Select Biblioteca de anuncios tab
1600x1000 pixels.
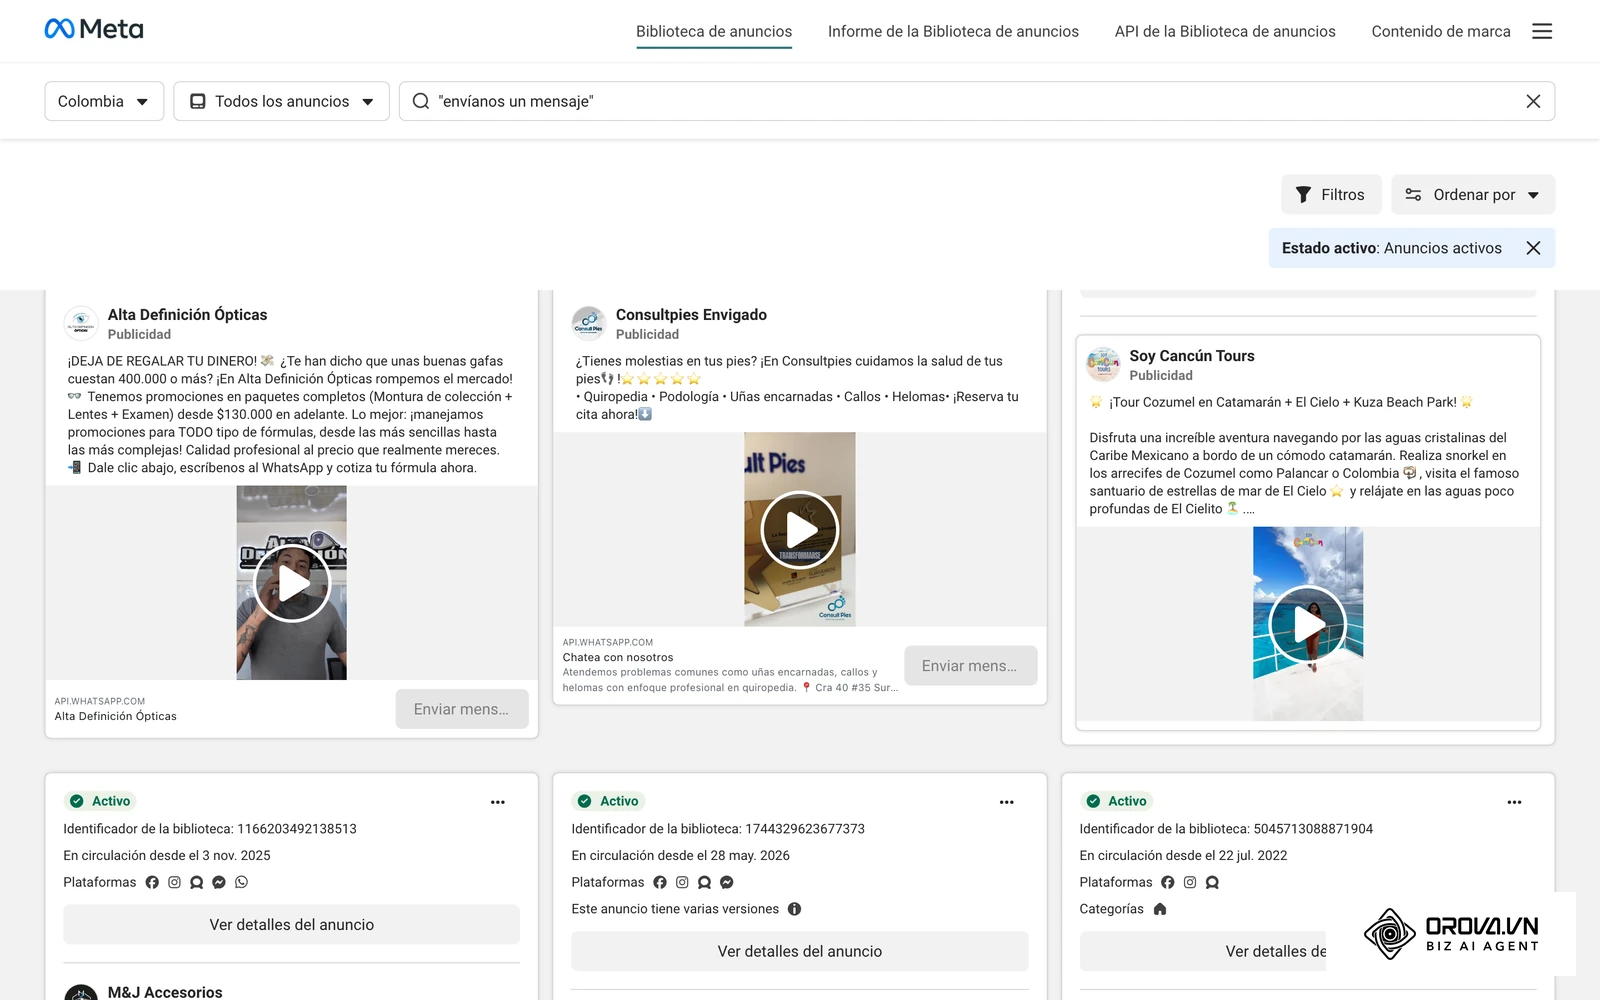[x=714, y=31]
